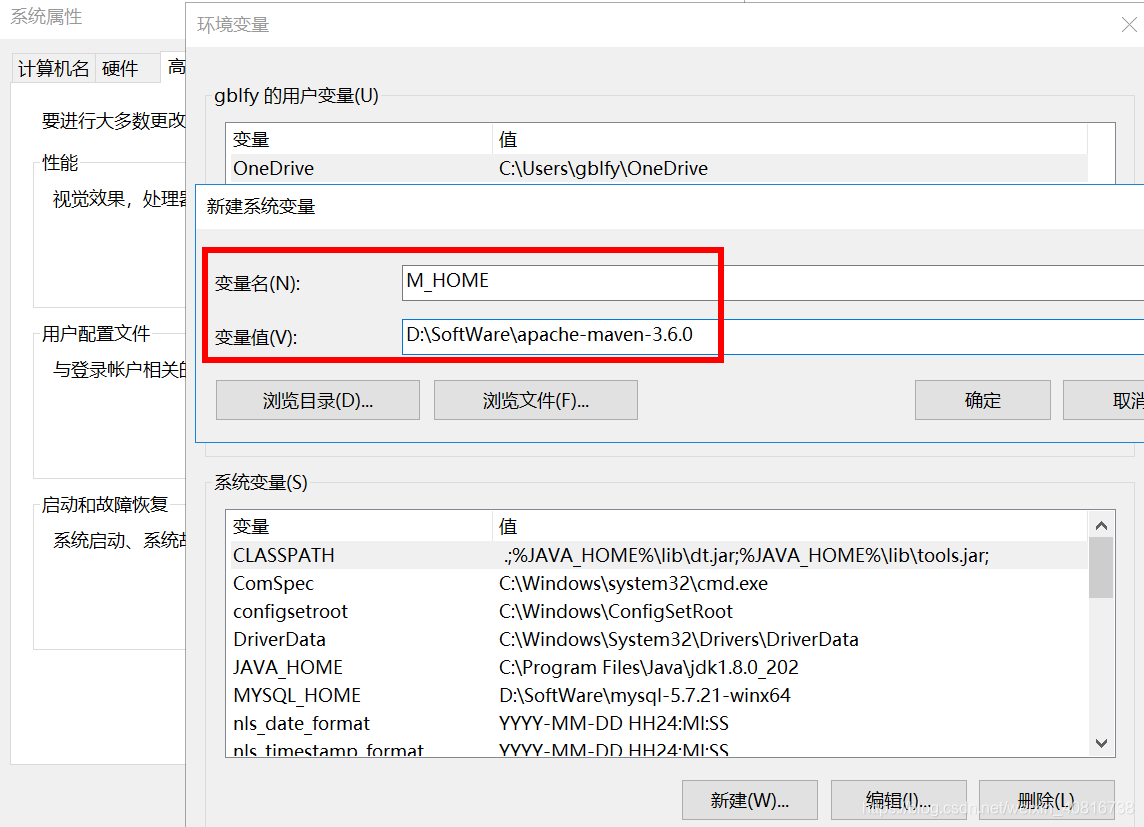Click value C:\Windows\system32\cmd.exe
The image size is (1144, 827).
coord(633,583)
